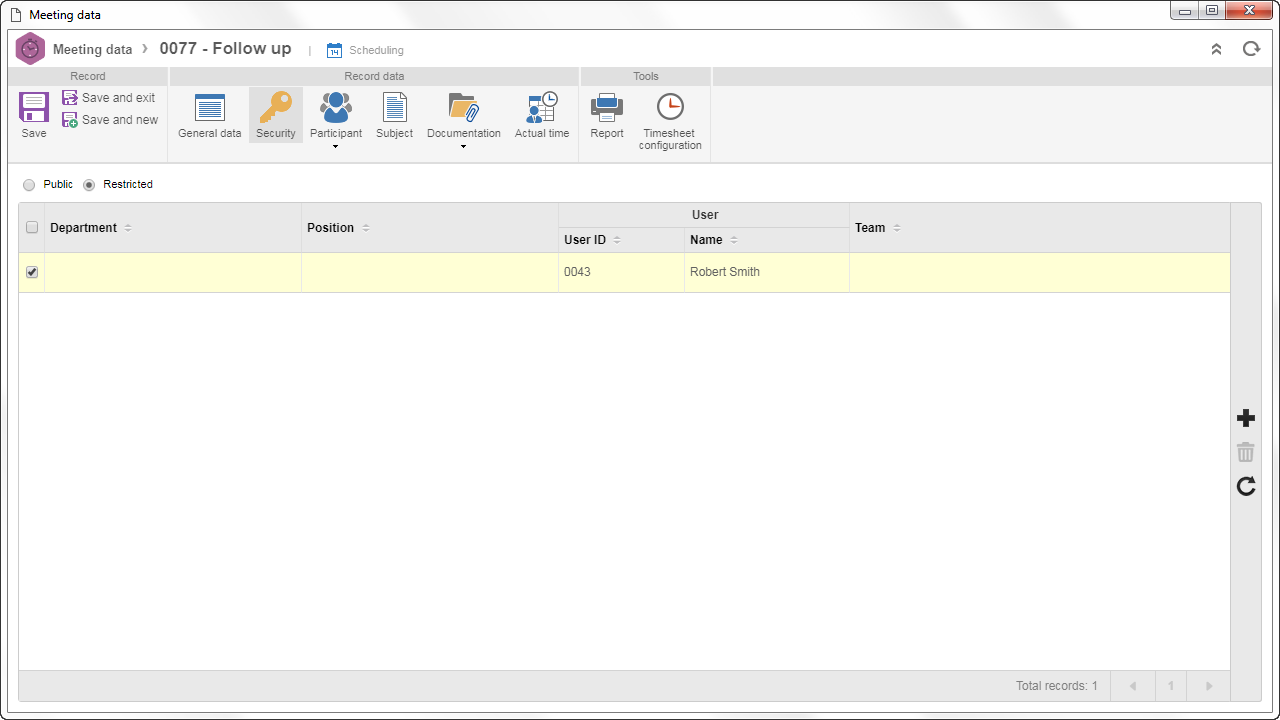Open the Documentation folder icon
Viewport: 1280px width, 720px height.
[464, 108]
